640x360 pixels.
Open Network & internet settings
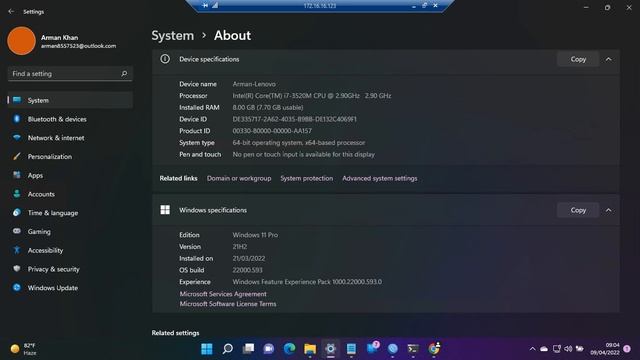coord(70,138)
